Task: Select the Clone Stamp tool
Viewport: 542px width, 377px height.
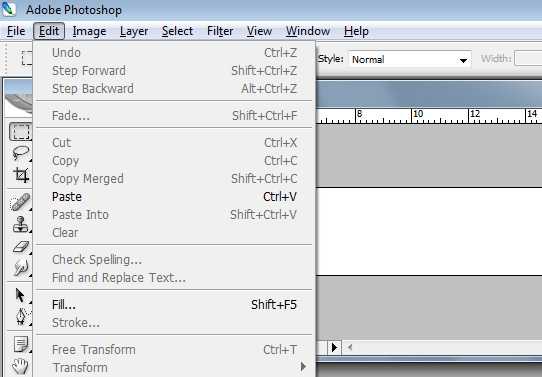Action: tap(21, 224)
